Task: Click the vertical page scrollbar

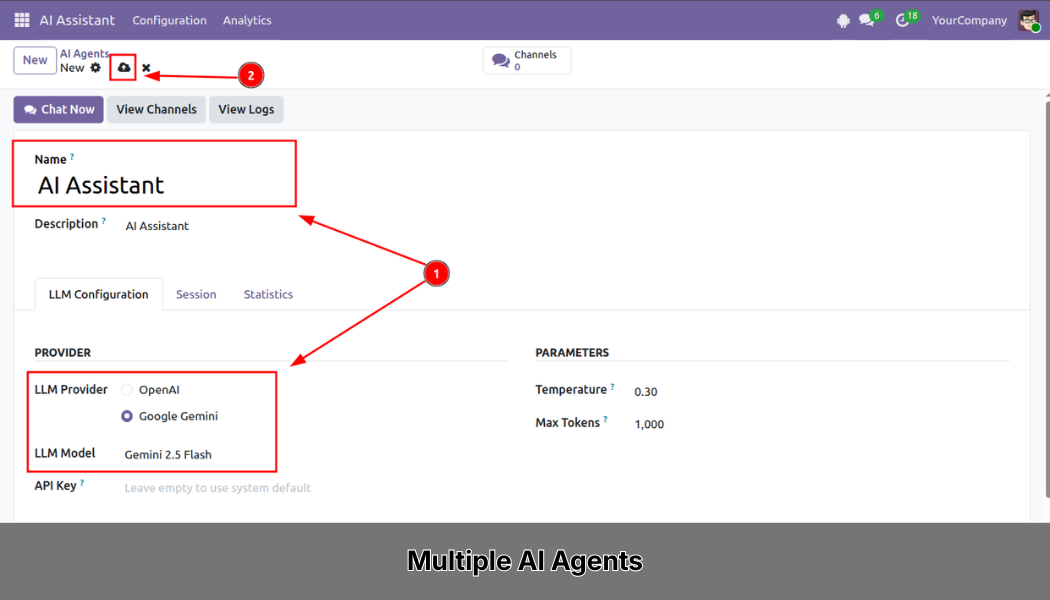Action: (1047, 298)
